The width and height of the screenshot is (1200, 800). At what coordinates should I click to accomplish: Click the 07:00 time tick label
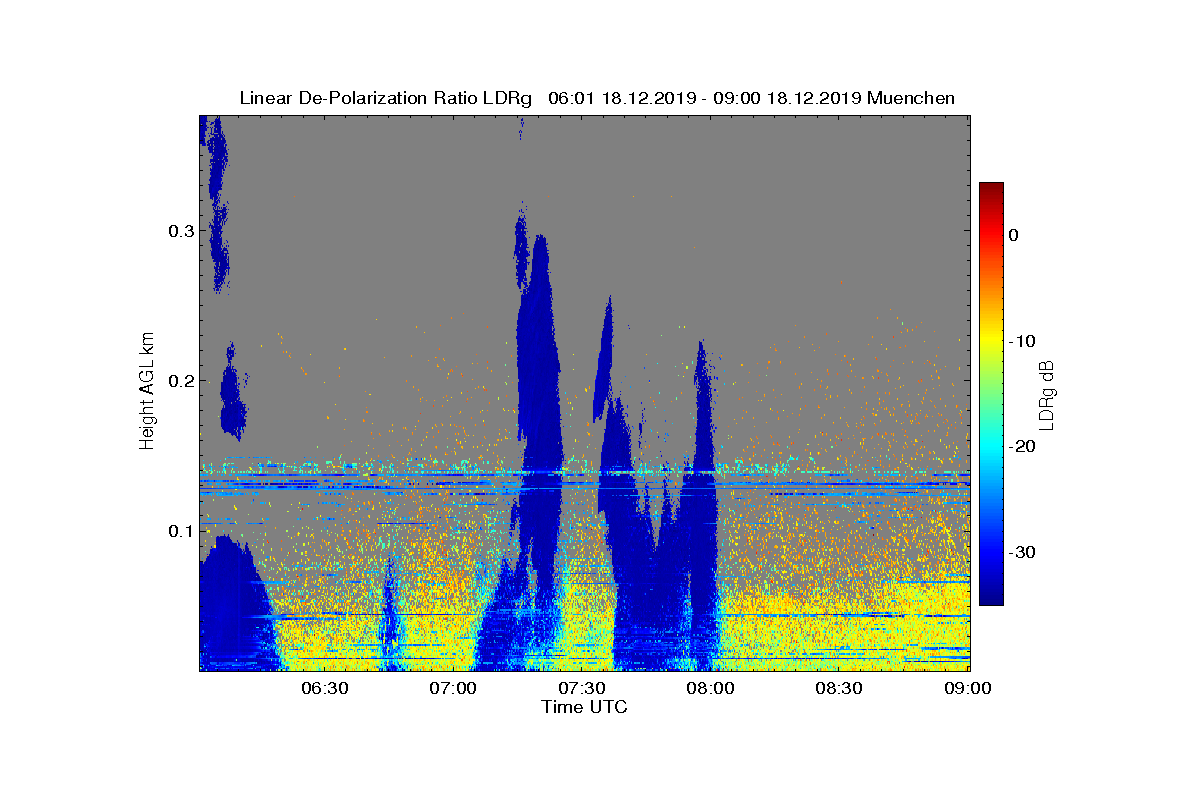[x=453, y=689]
